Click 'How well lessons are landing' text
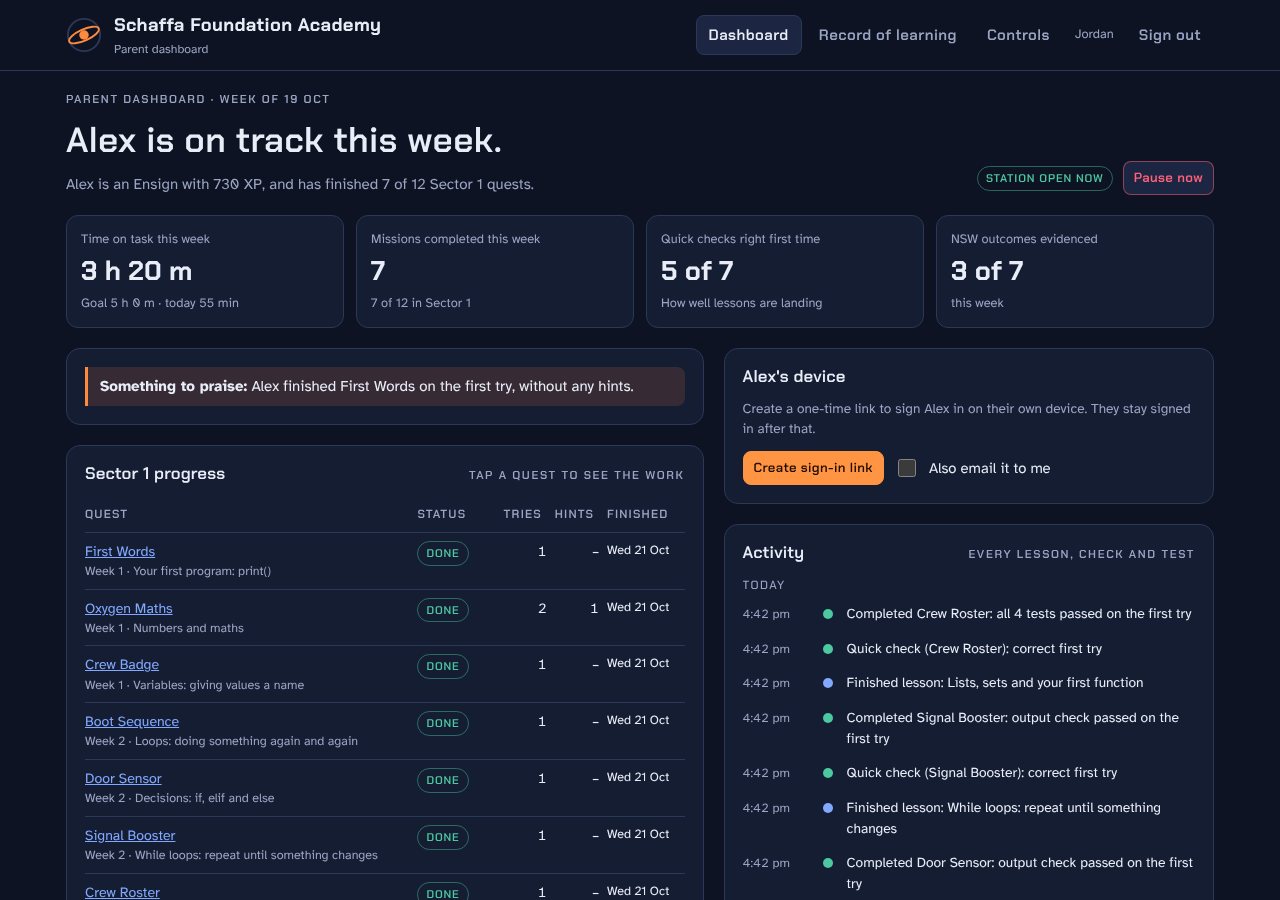The image size is (1280, 900). pos(741,303)
